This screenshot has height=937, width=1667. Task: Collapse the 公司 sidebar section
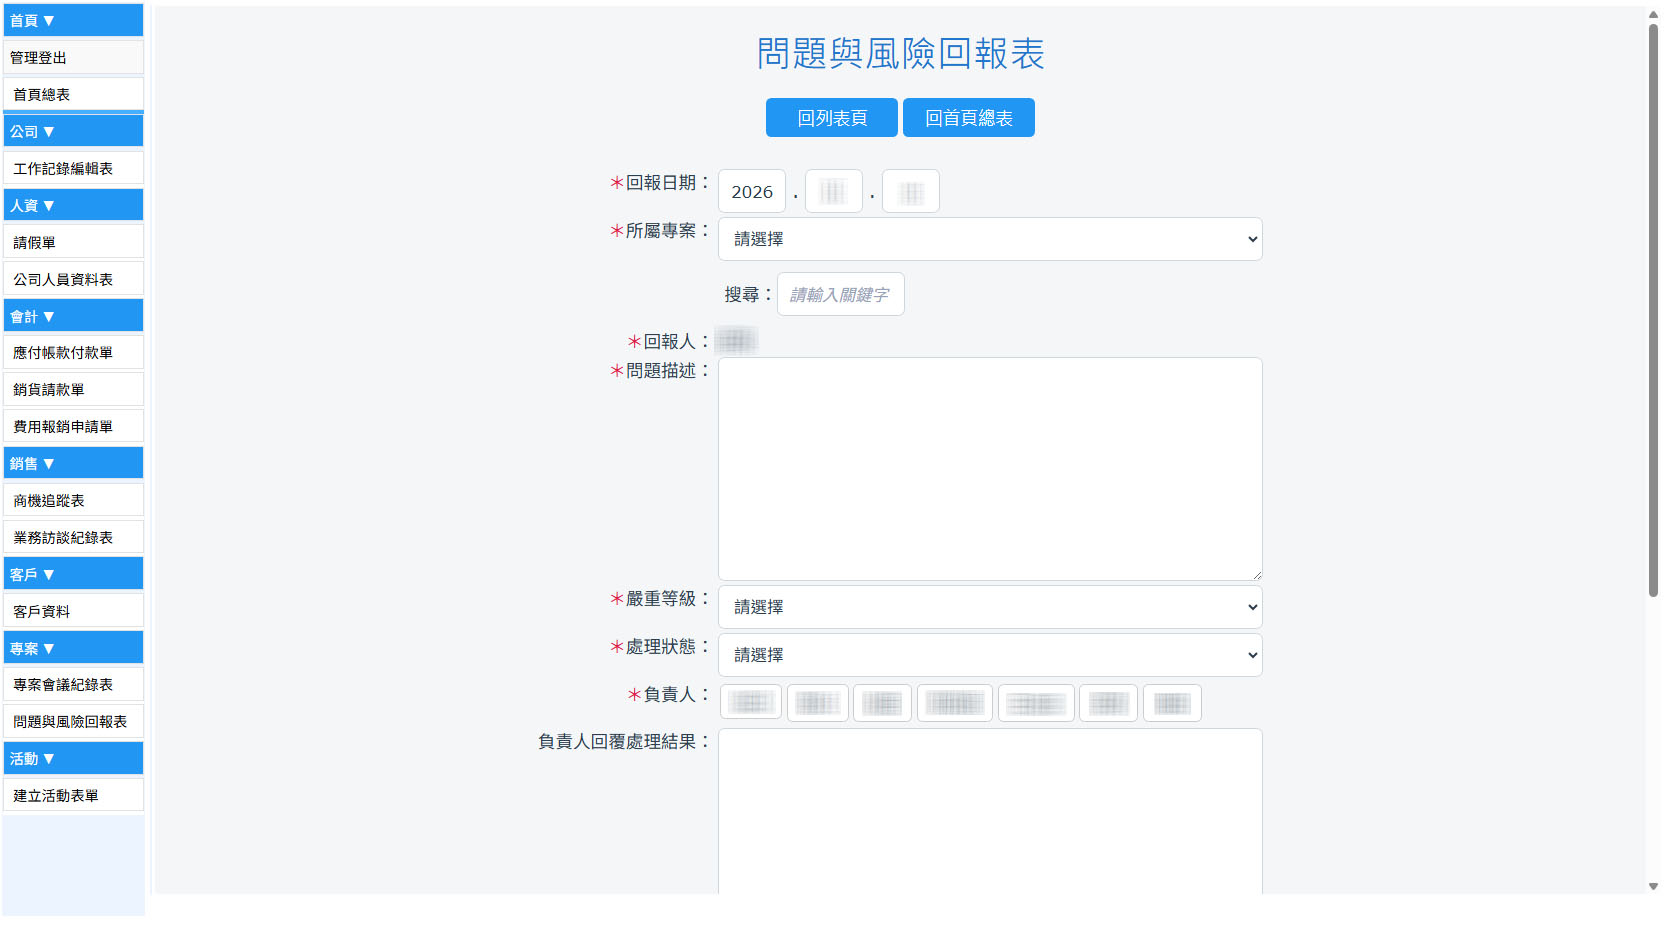tap(73, 131)
